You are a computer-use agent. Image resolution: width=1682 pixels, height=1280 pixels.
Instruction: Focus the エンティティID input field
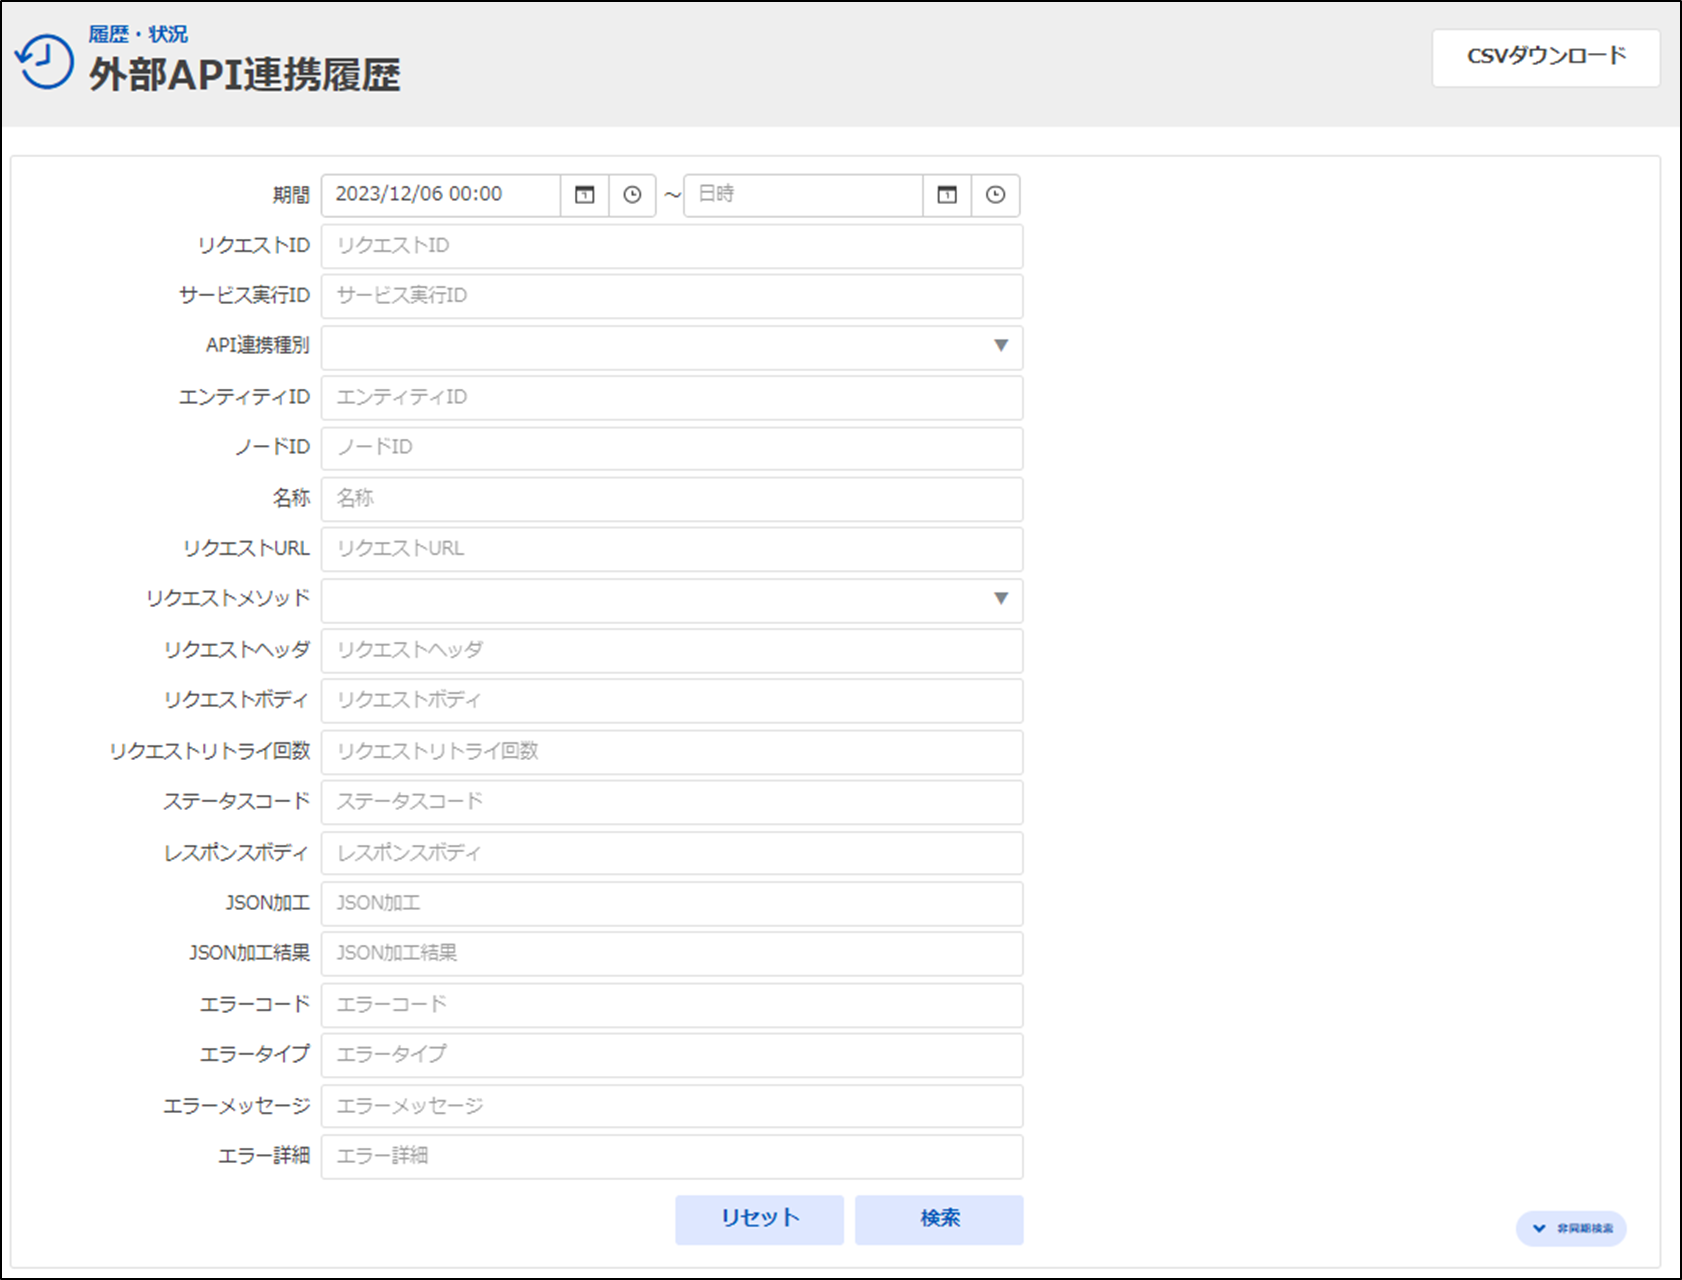pos(672,398)
